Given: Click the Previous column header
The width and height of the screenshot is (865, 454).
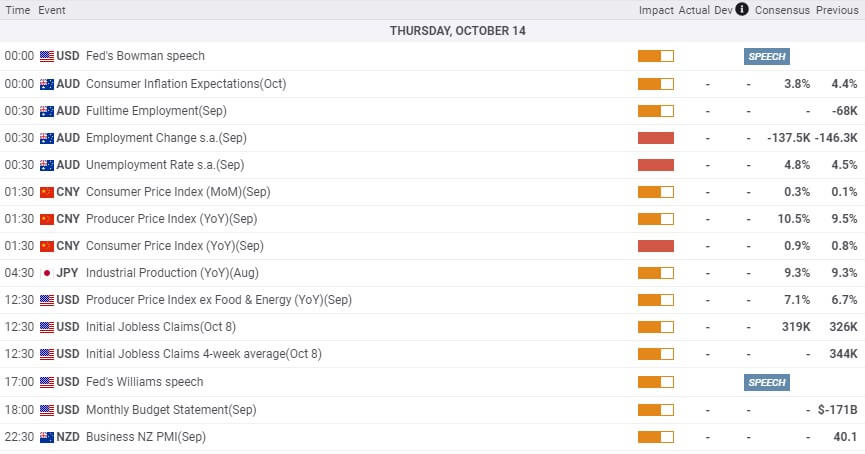Looking at the screenshot, I should pos(837,10).
